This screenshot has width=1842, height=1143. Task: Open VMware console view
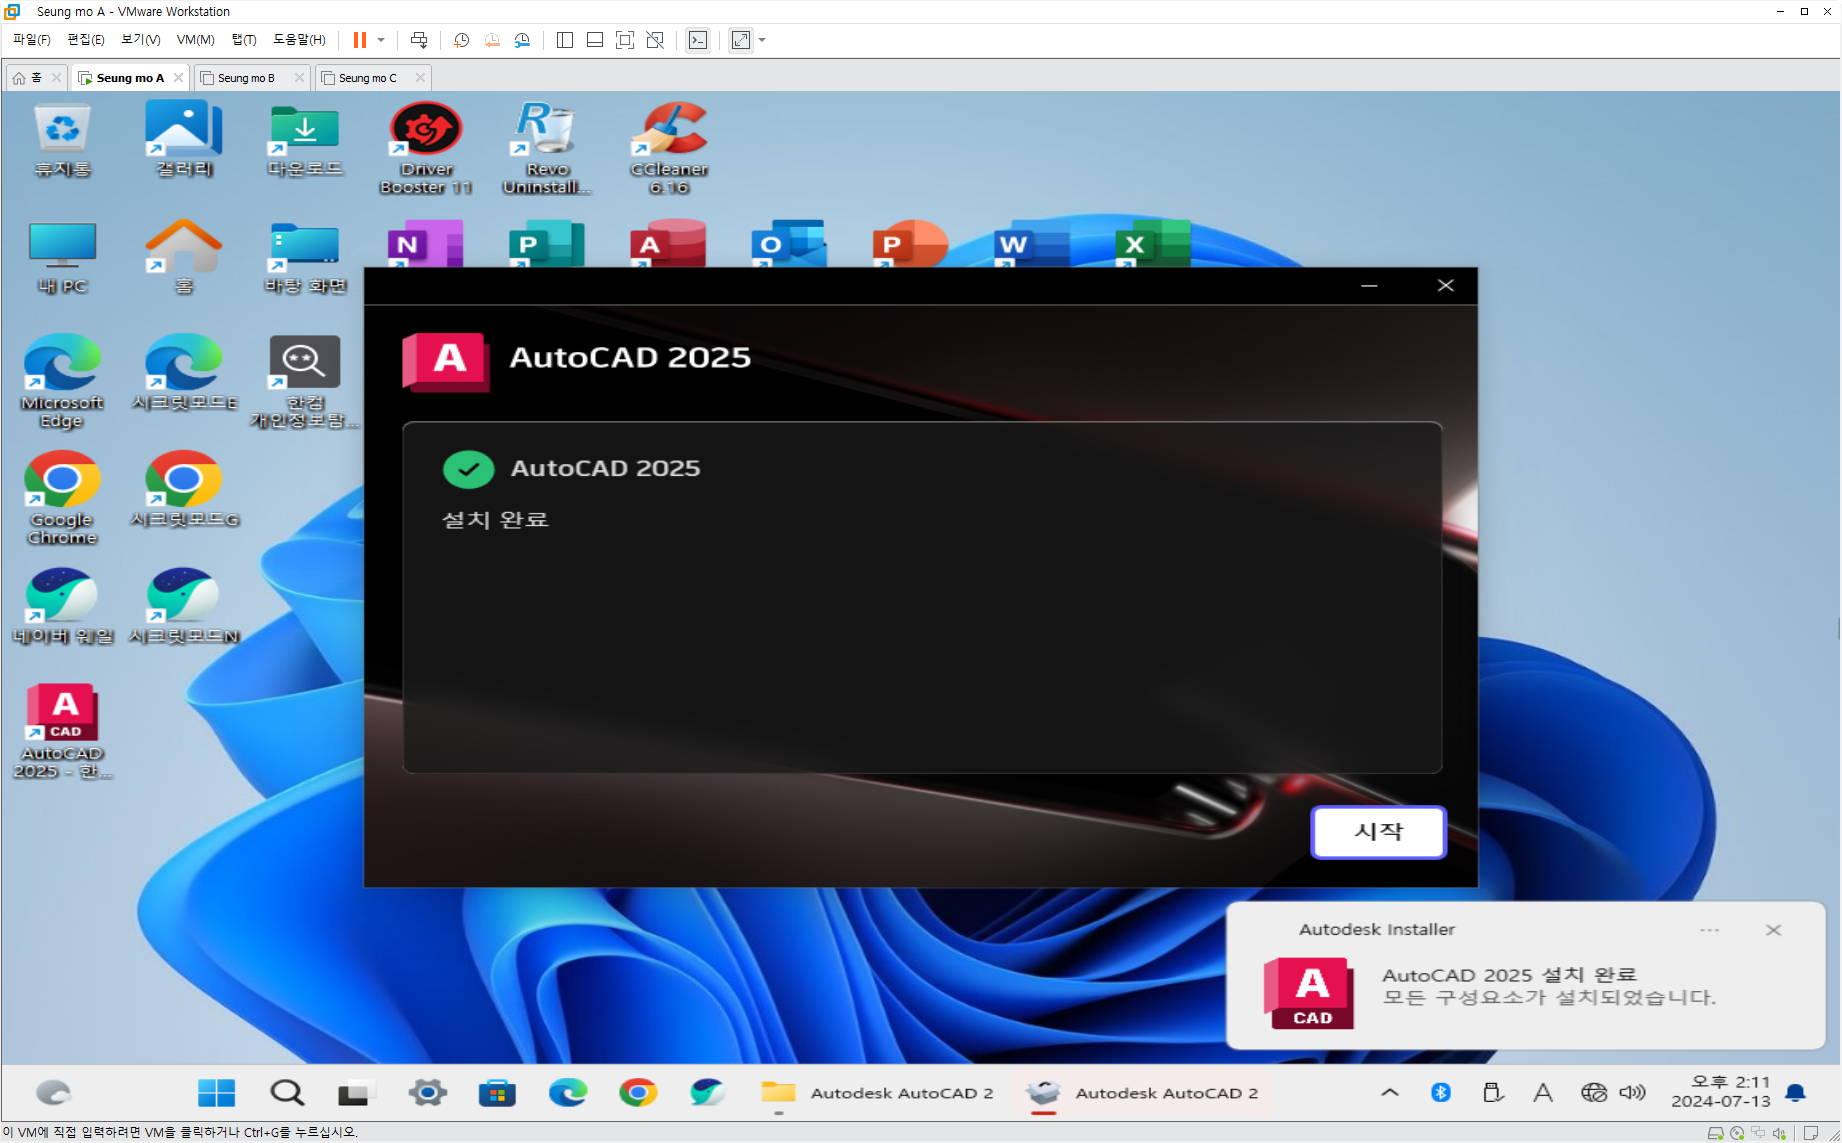[698, 40]
